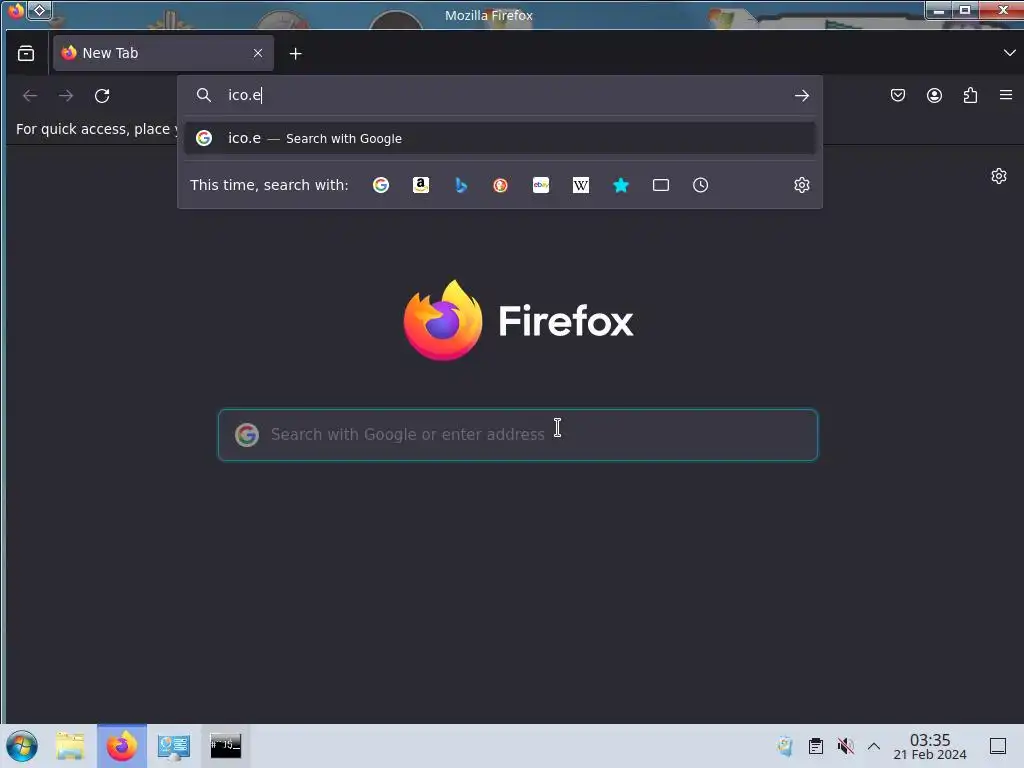The height and width of the screenshot is (768, 1024).
Task: Minimize the Mozilla Firefox window
Action: tap(939, 10)
